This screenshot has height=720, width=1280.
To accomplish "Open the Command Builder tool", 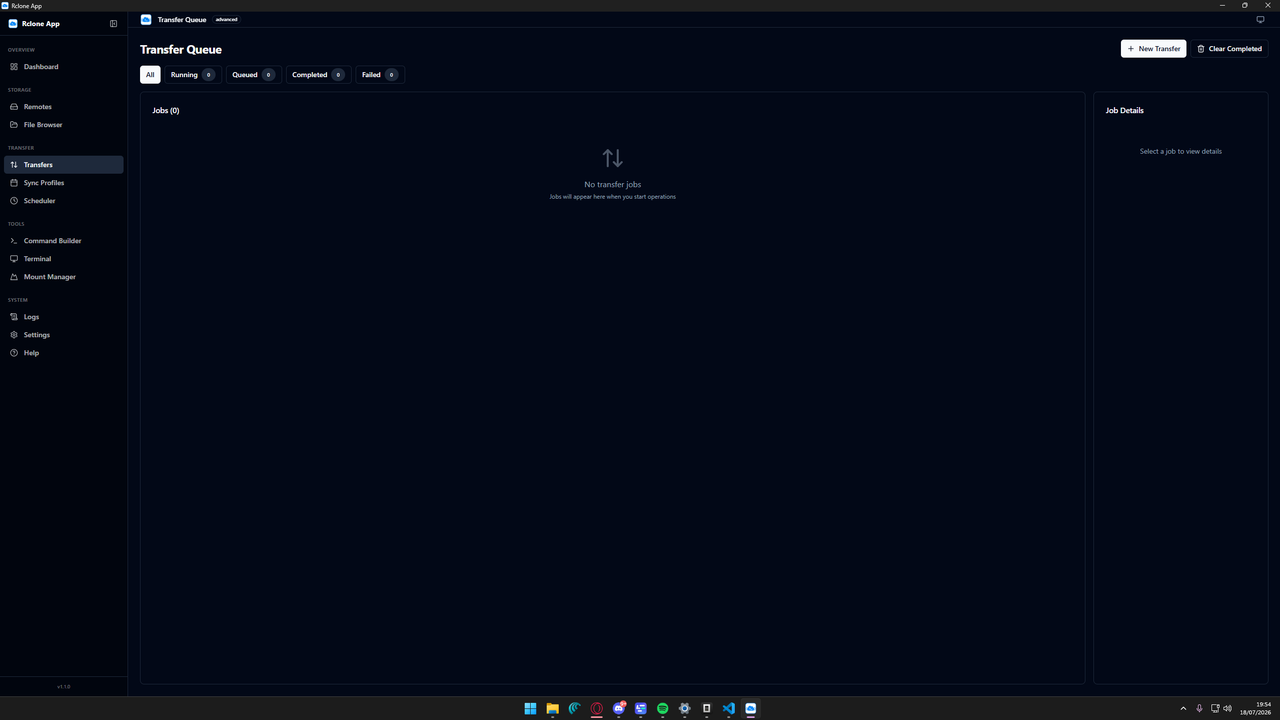I will click(x=63, y=241).
